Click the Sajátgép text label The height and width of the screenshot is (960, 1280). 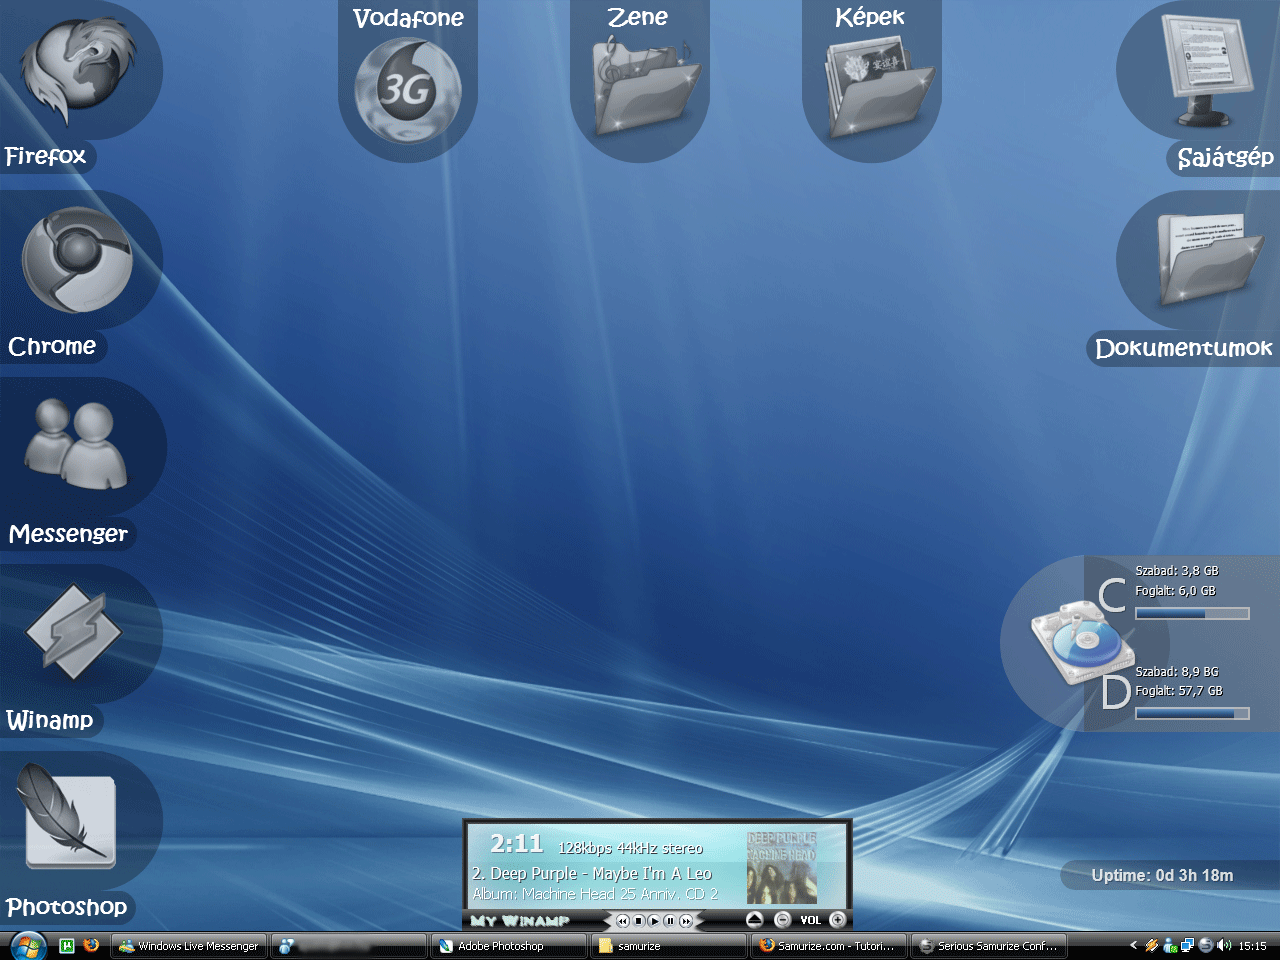[1225, 158]
